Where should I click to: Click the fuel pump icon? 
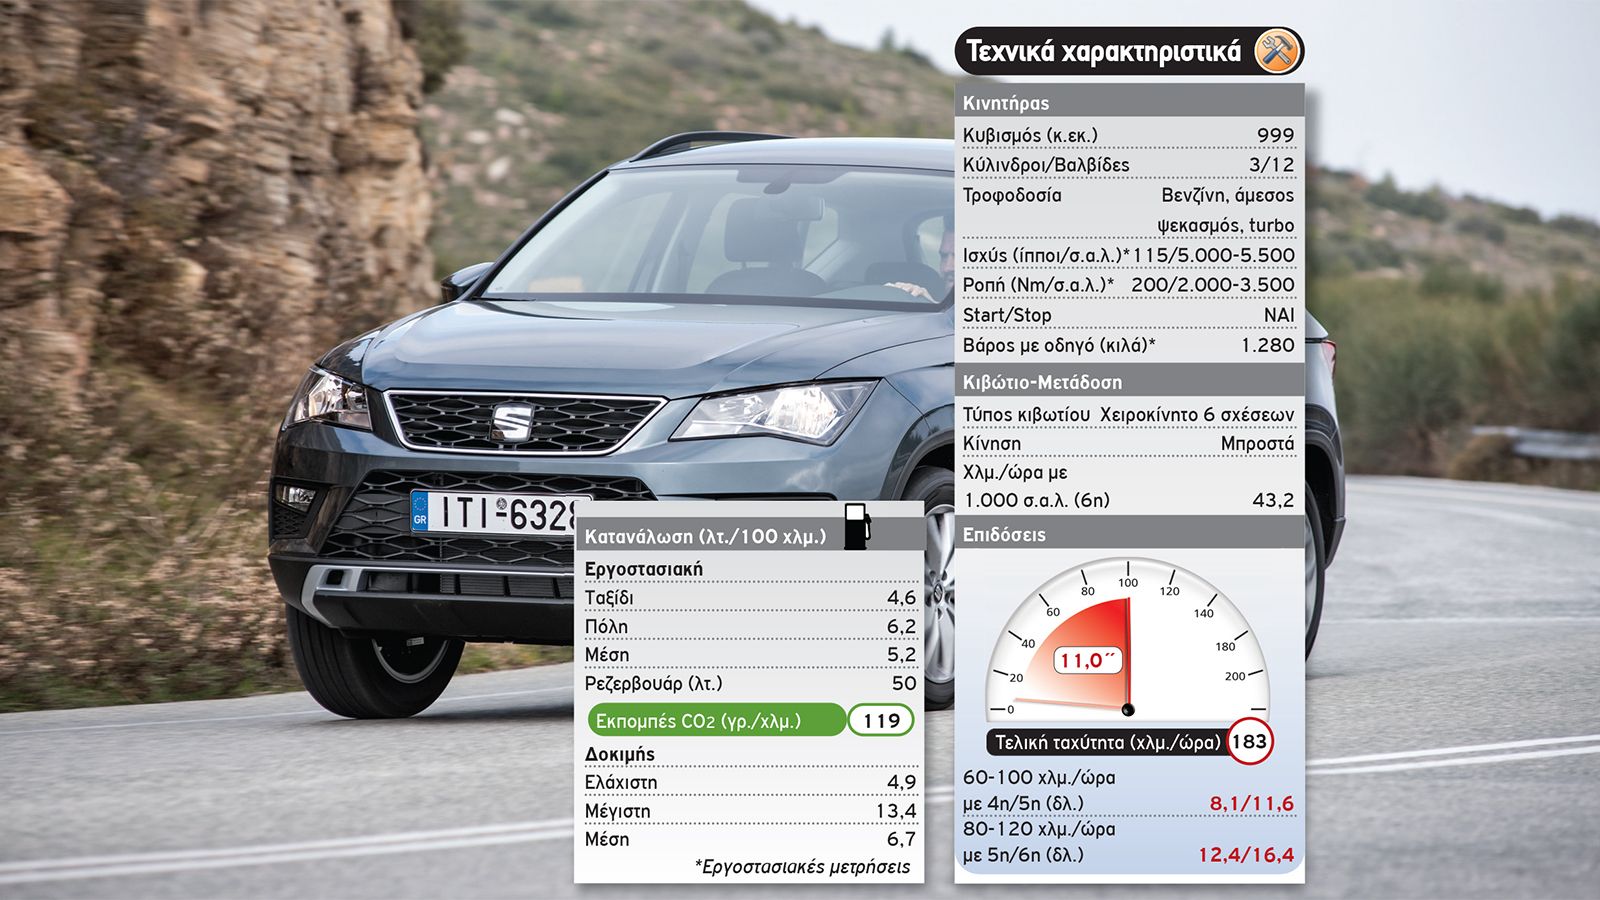point(857,527)
